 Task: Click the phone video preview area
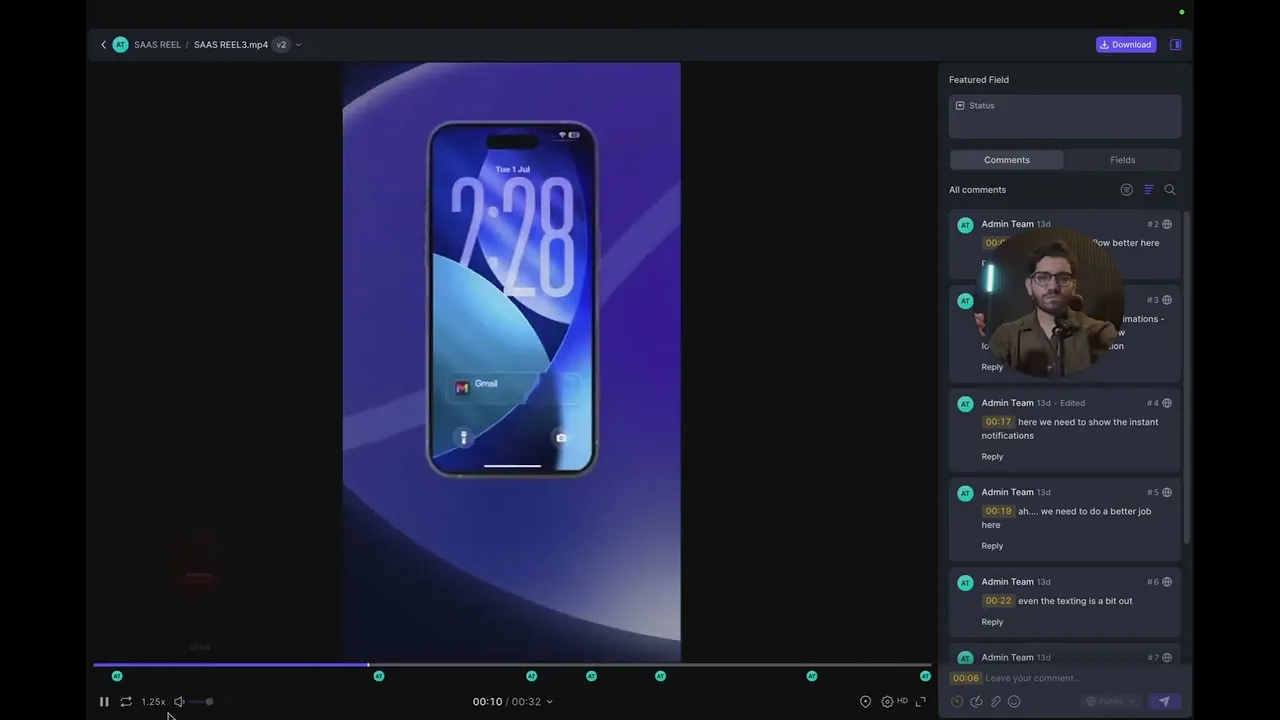[511, 362]
